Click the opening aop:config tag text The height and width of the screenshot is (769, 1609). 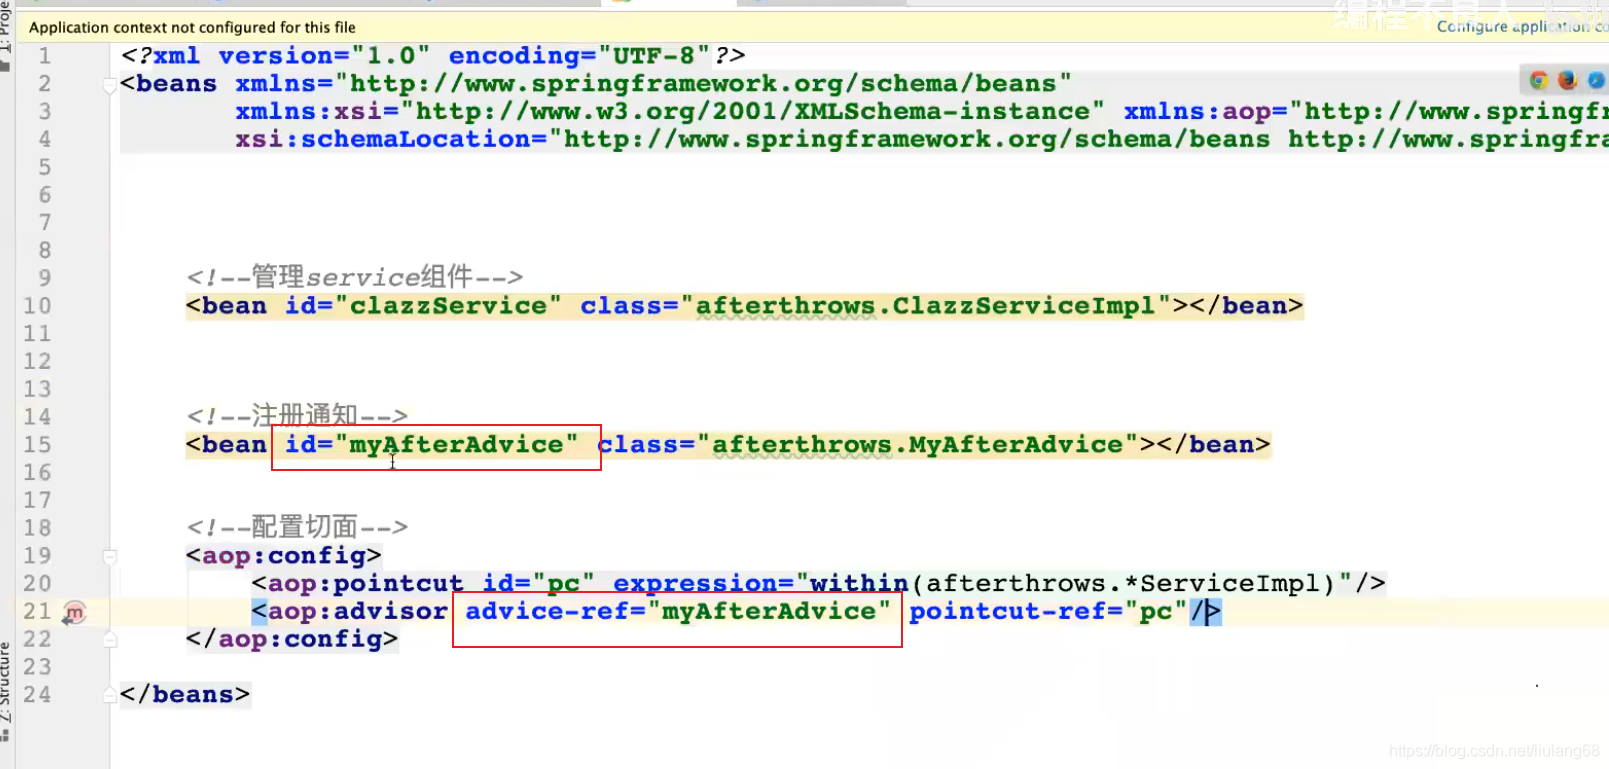pyautogui.click(x=284, y=556)
